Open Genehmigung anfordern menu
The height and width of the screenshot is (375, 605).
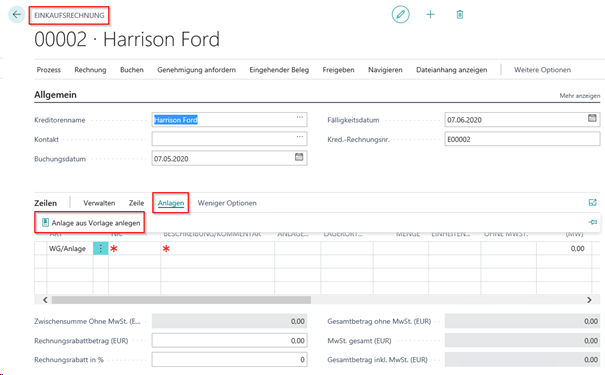[196, 70]
